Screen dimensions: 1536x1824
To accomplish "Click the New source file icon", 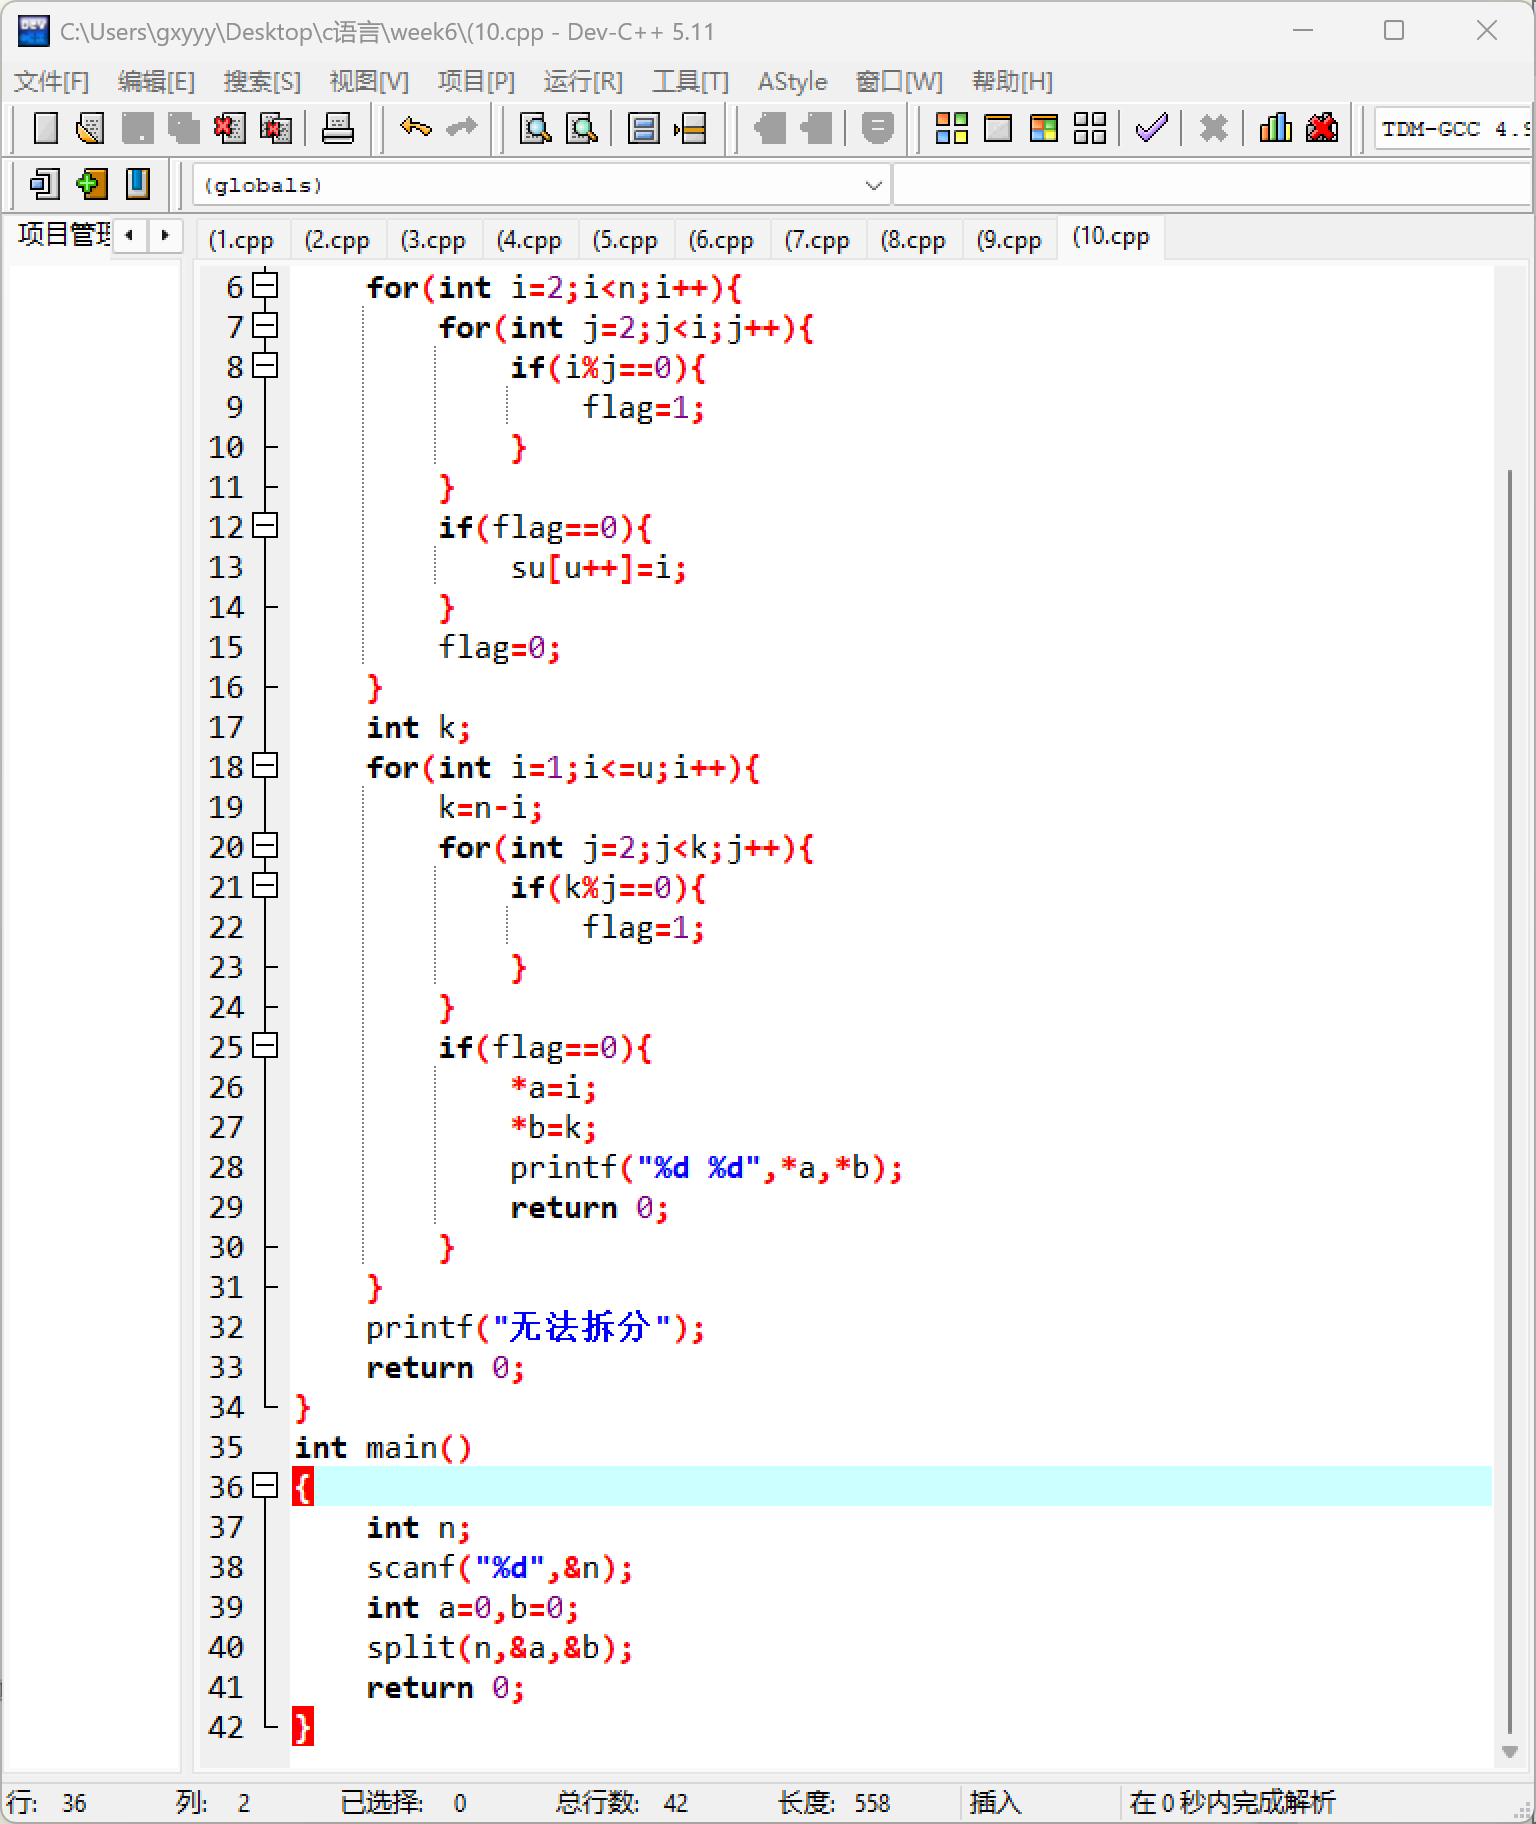I will (x=45, y=128).
